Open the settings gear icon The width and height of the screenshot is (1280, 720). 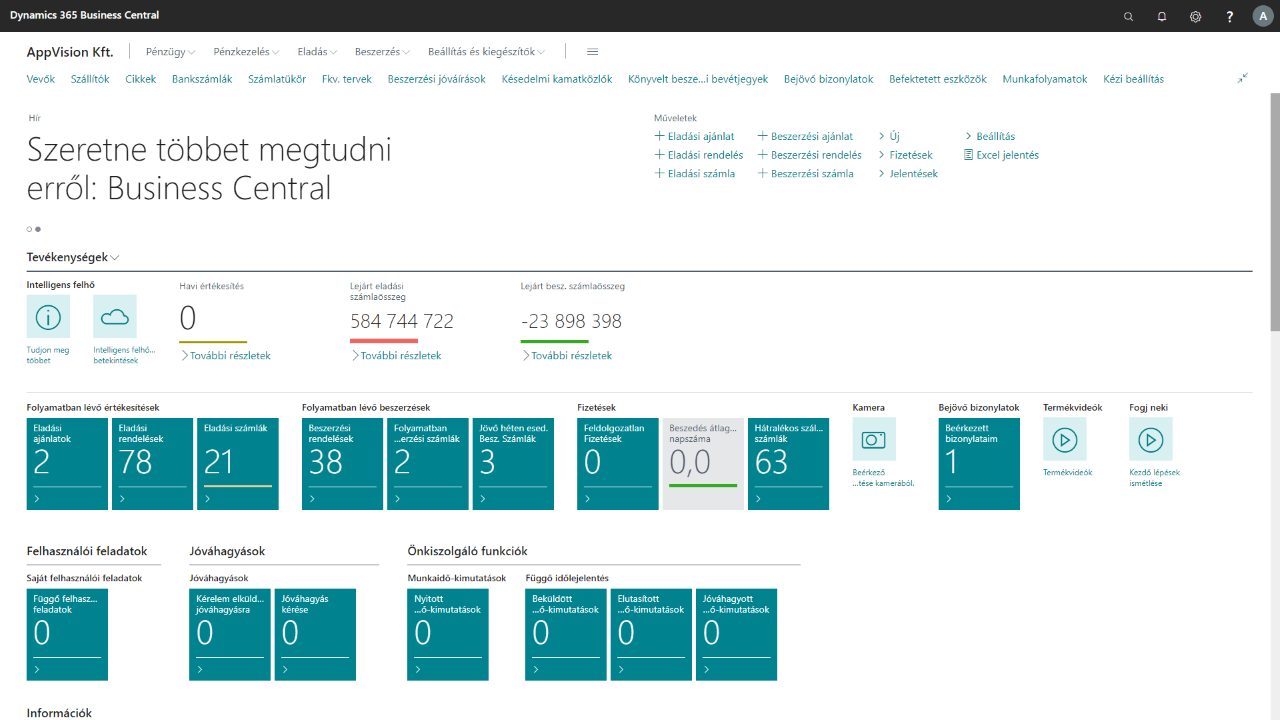1196,16
